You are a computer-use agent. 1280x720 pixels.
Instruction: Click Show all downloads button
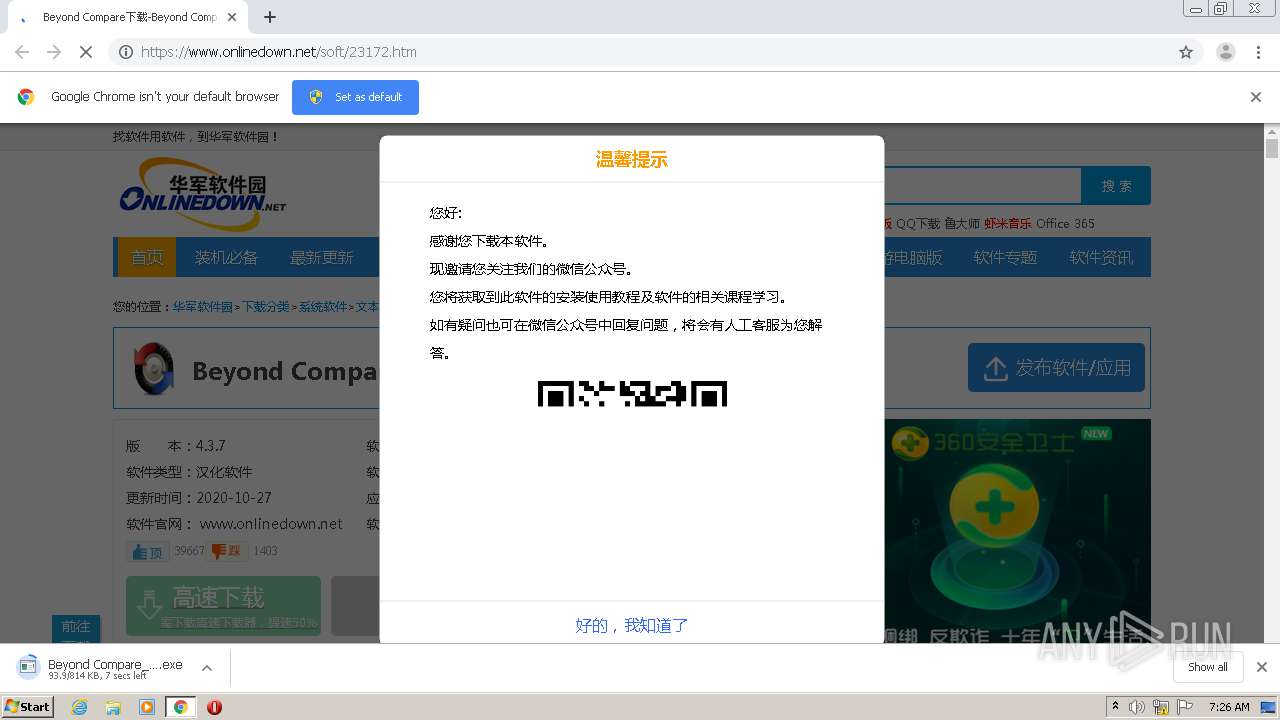[1208, 667]
